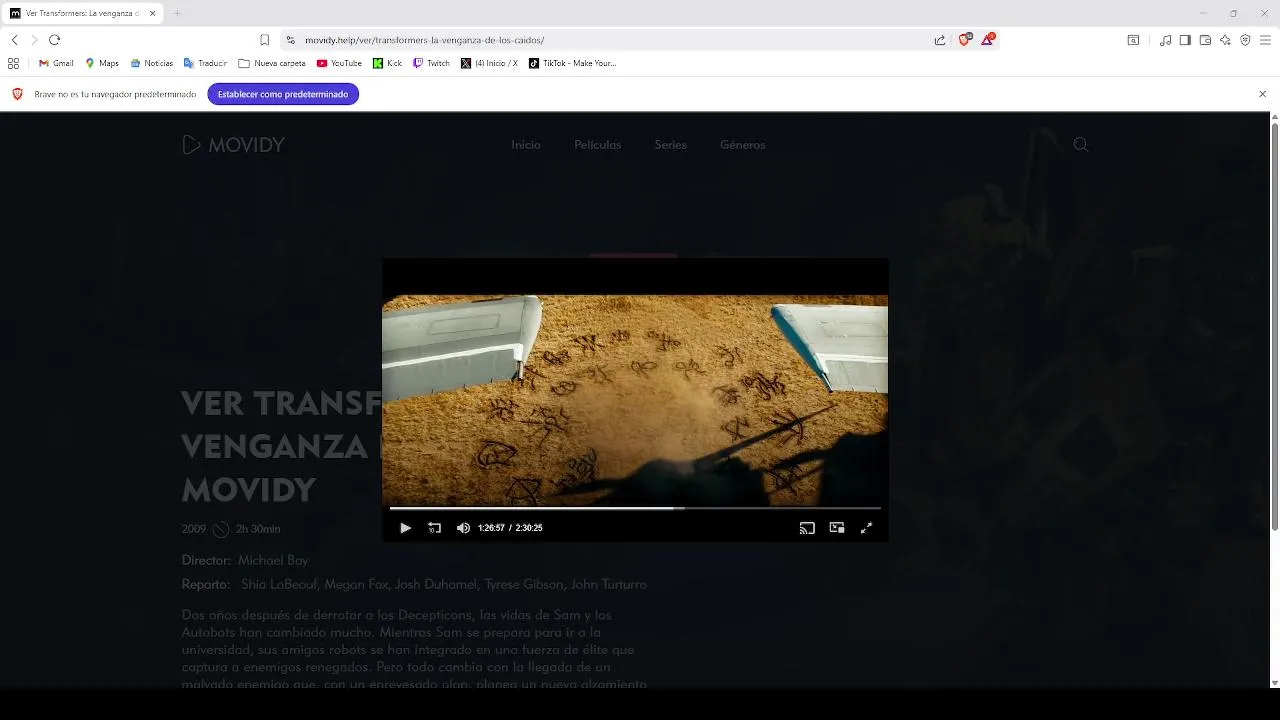1280x720 pixels.
Task: Open Traducir bookmark
Action: point(205,63)
